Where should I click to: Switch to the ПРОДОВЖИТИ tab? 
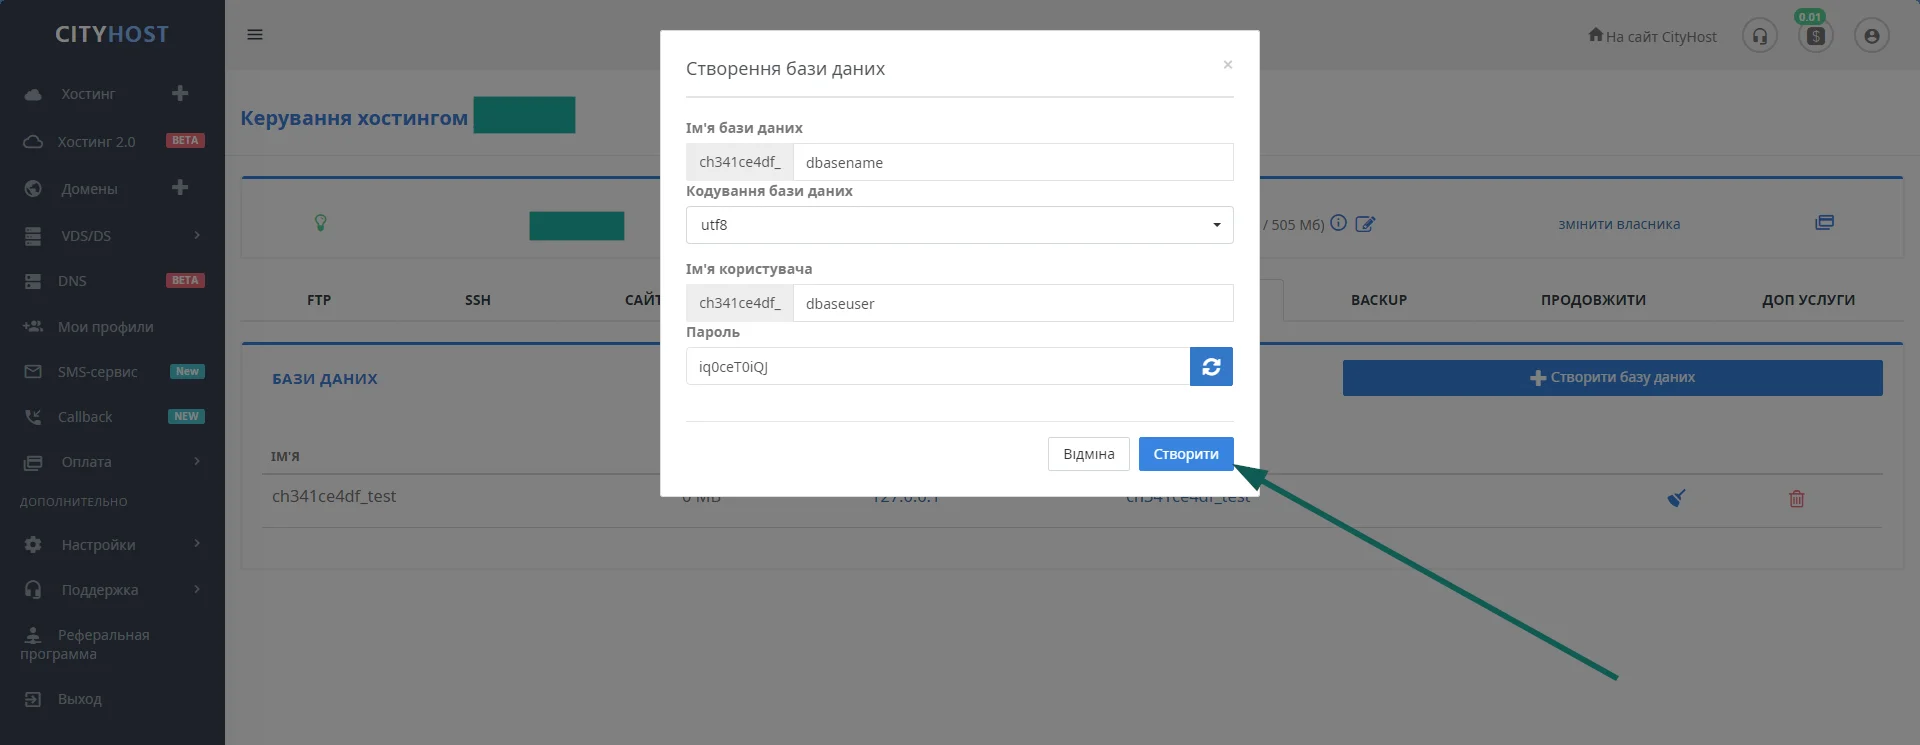1593,299
